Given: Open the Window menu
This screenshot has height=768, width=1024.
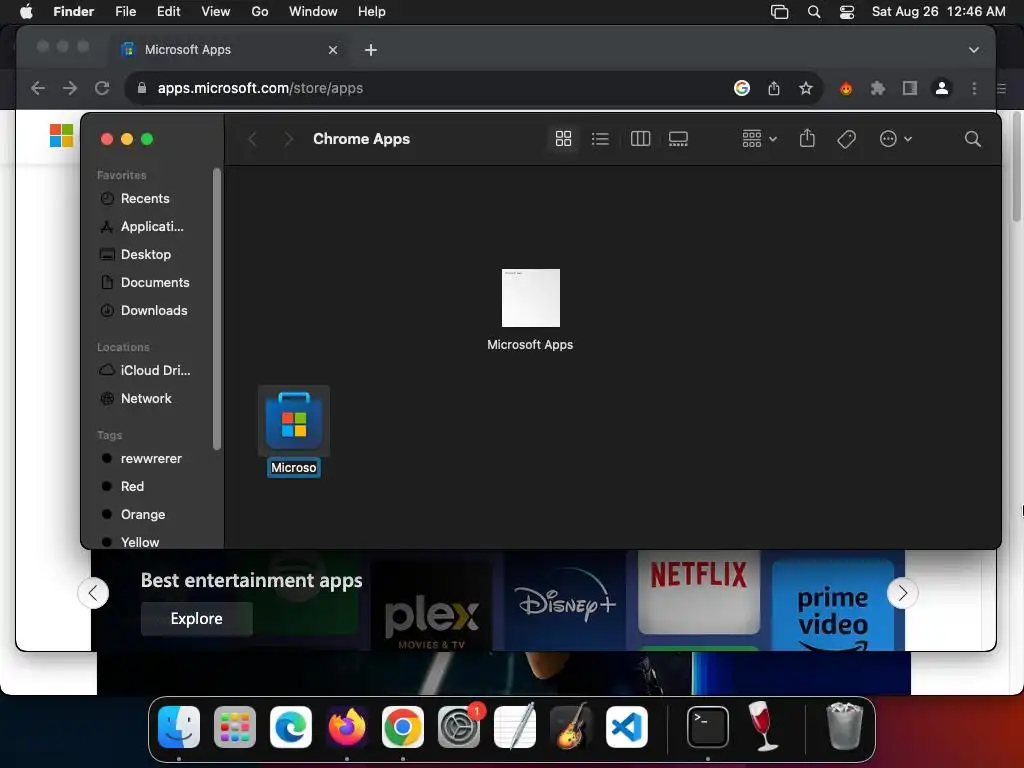Looking at the screenshot, I should tap(313, 12).
